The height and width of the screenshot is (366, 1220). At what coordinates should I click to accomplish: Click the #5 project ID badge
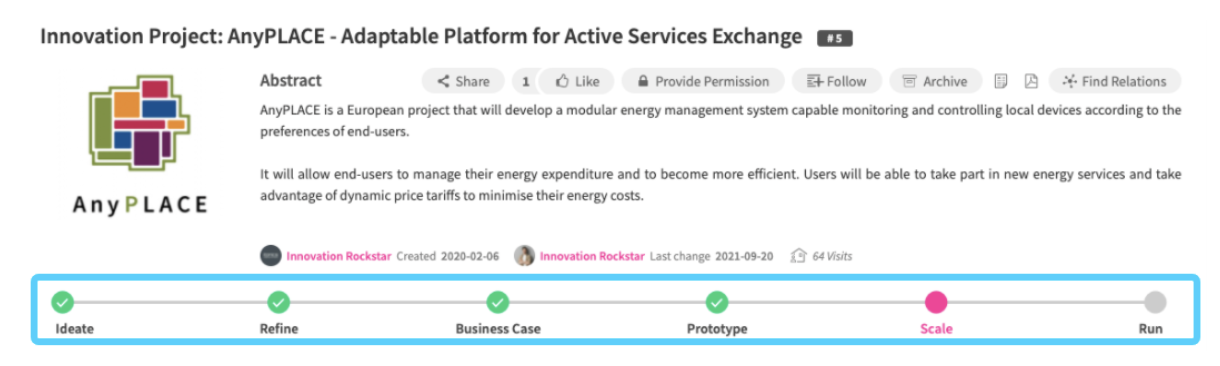[834, 38]
